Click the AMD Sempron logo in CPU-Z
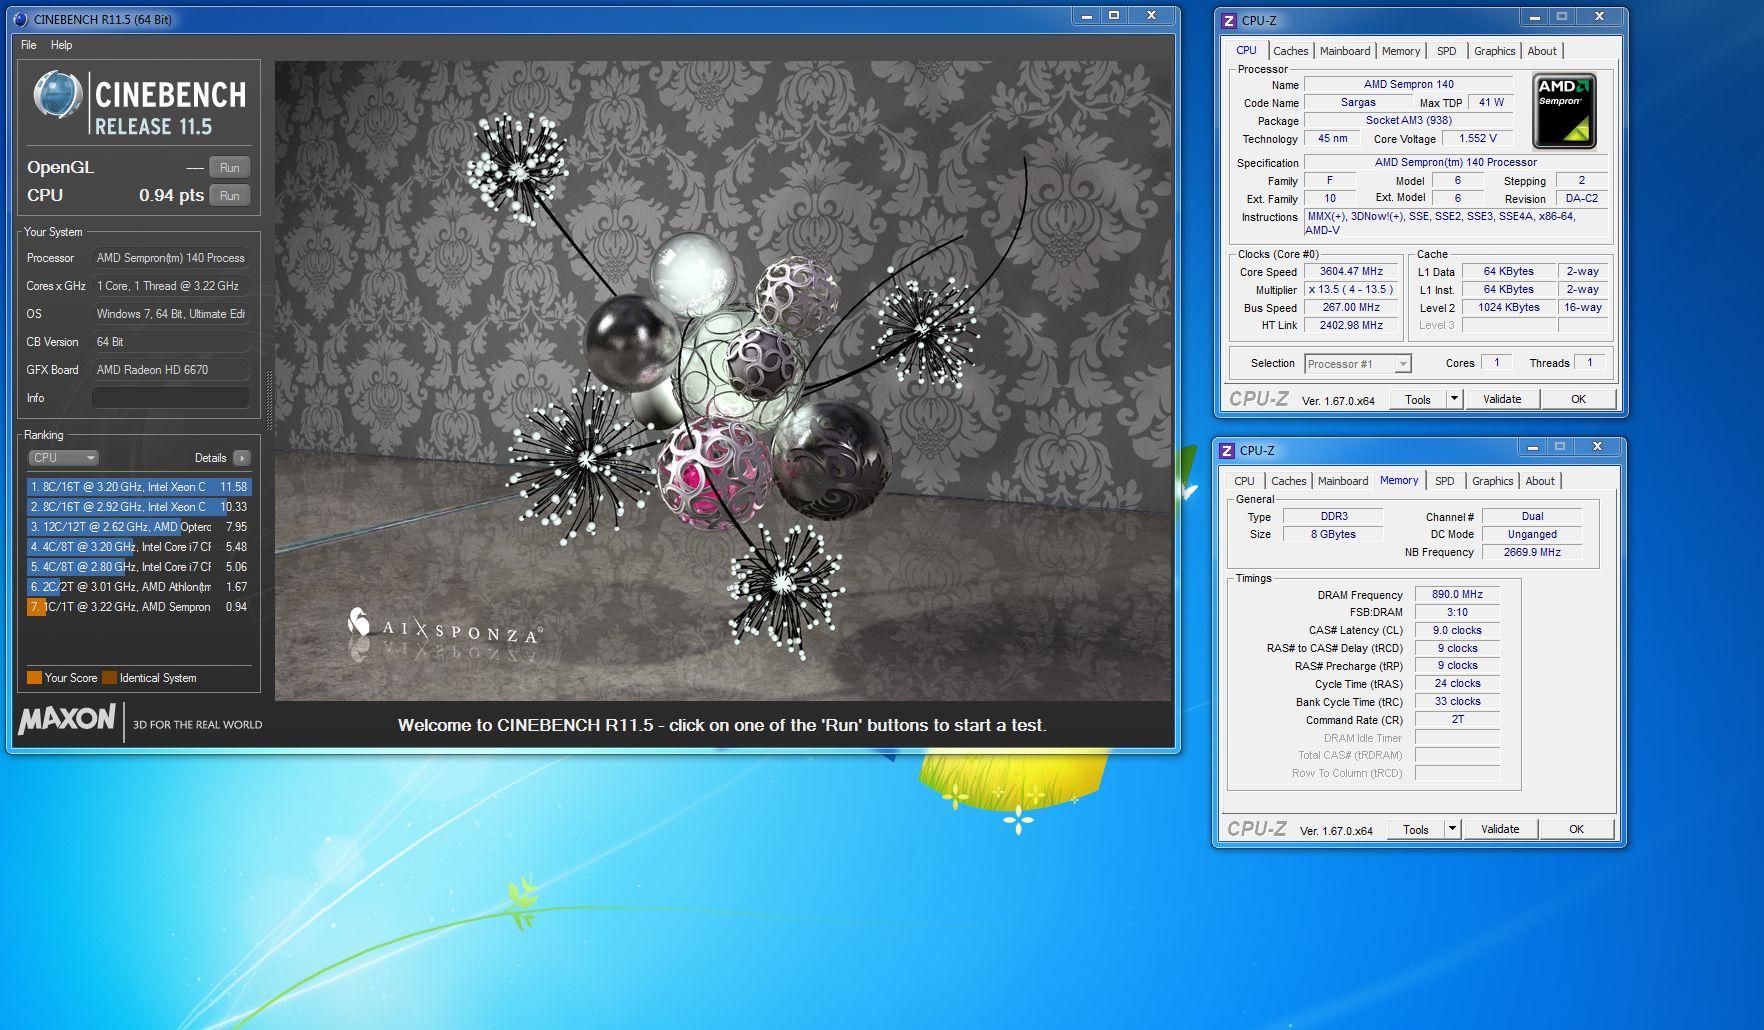 pyautogui.click(x=1564, y=112)
